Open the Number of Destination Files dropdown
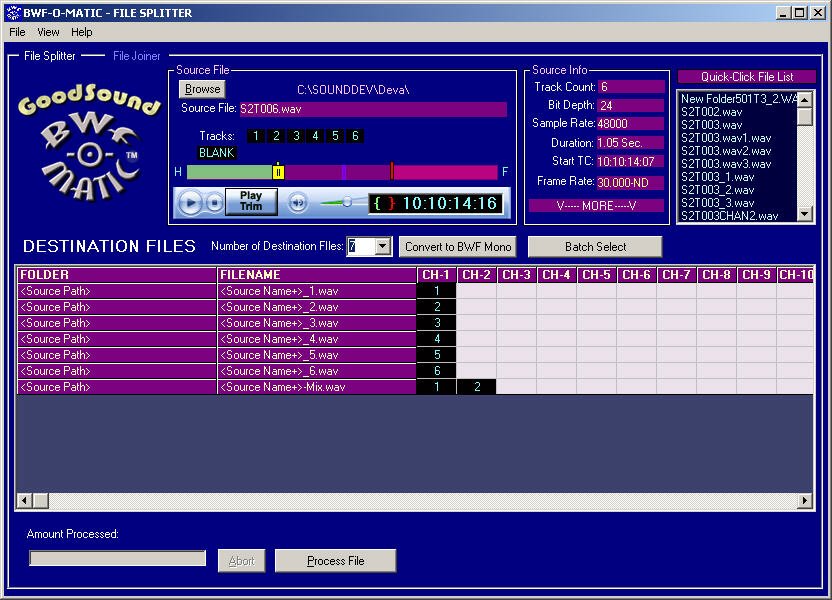 (383, 246)
